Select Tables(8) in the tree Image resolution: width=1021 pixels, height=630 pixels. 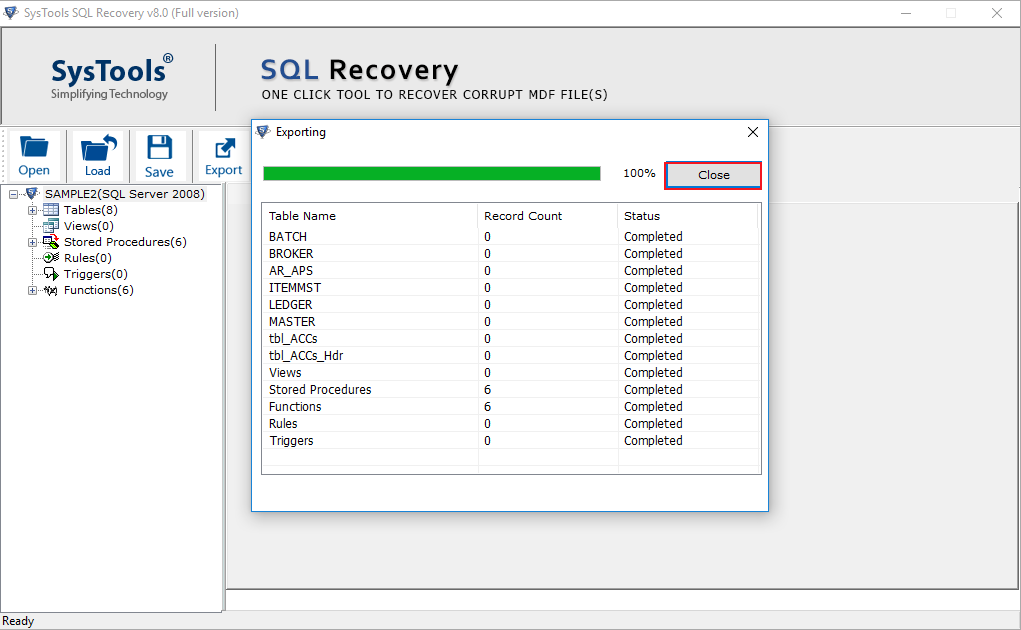coord(91,210)
